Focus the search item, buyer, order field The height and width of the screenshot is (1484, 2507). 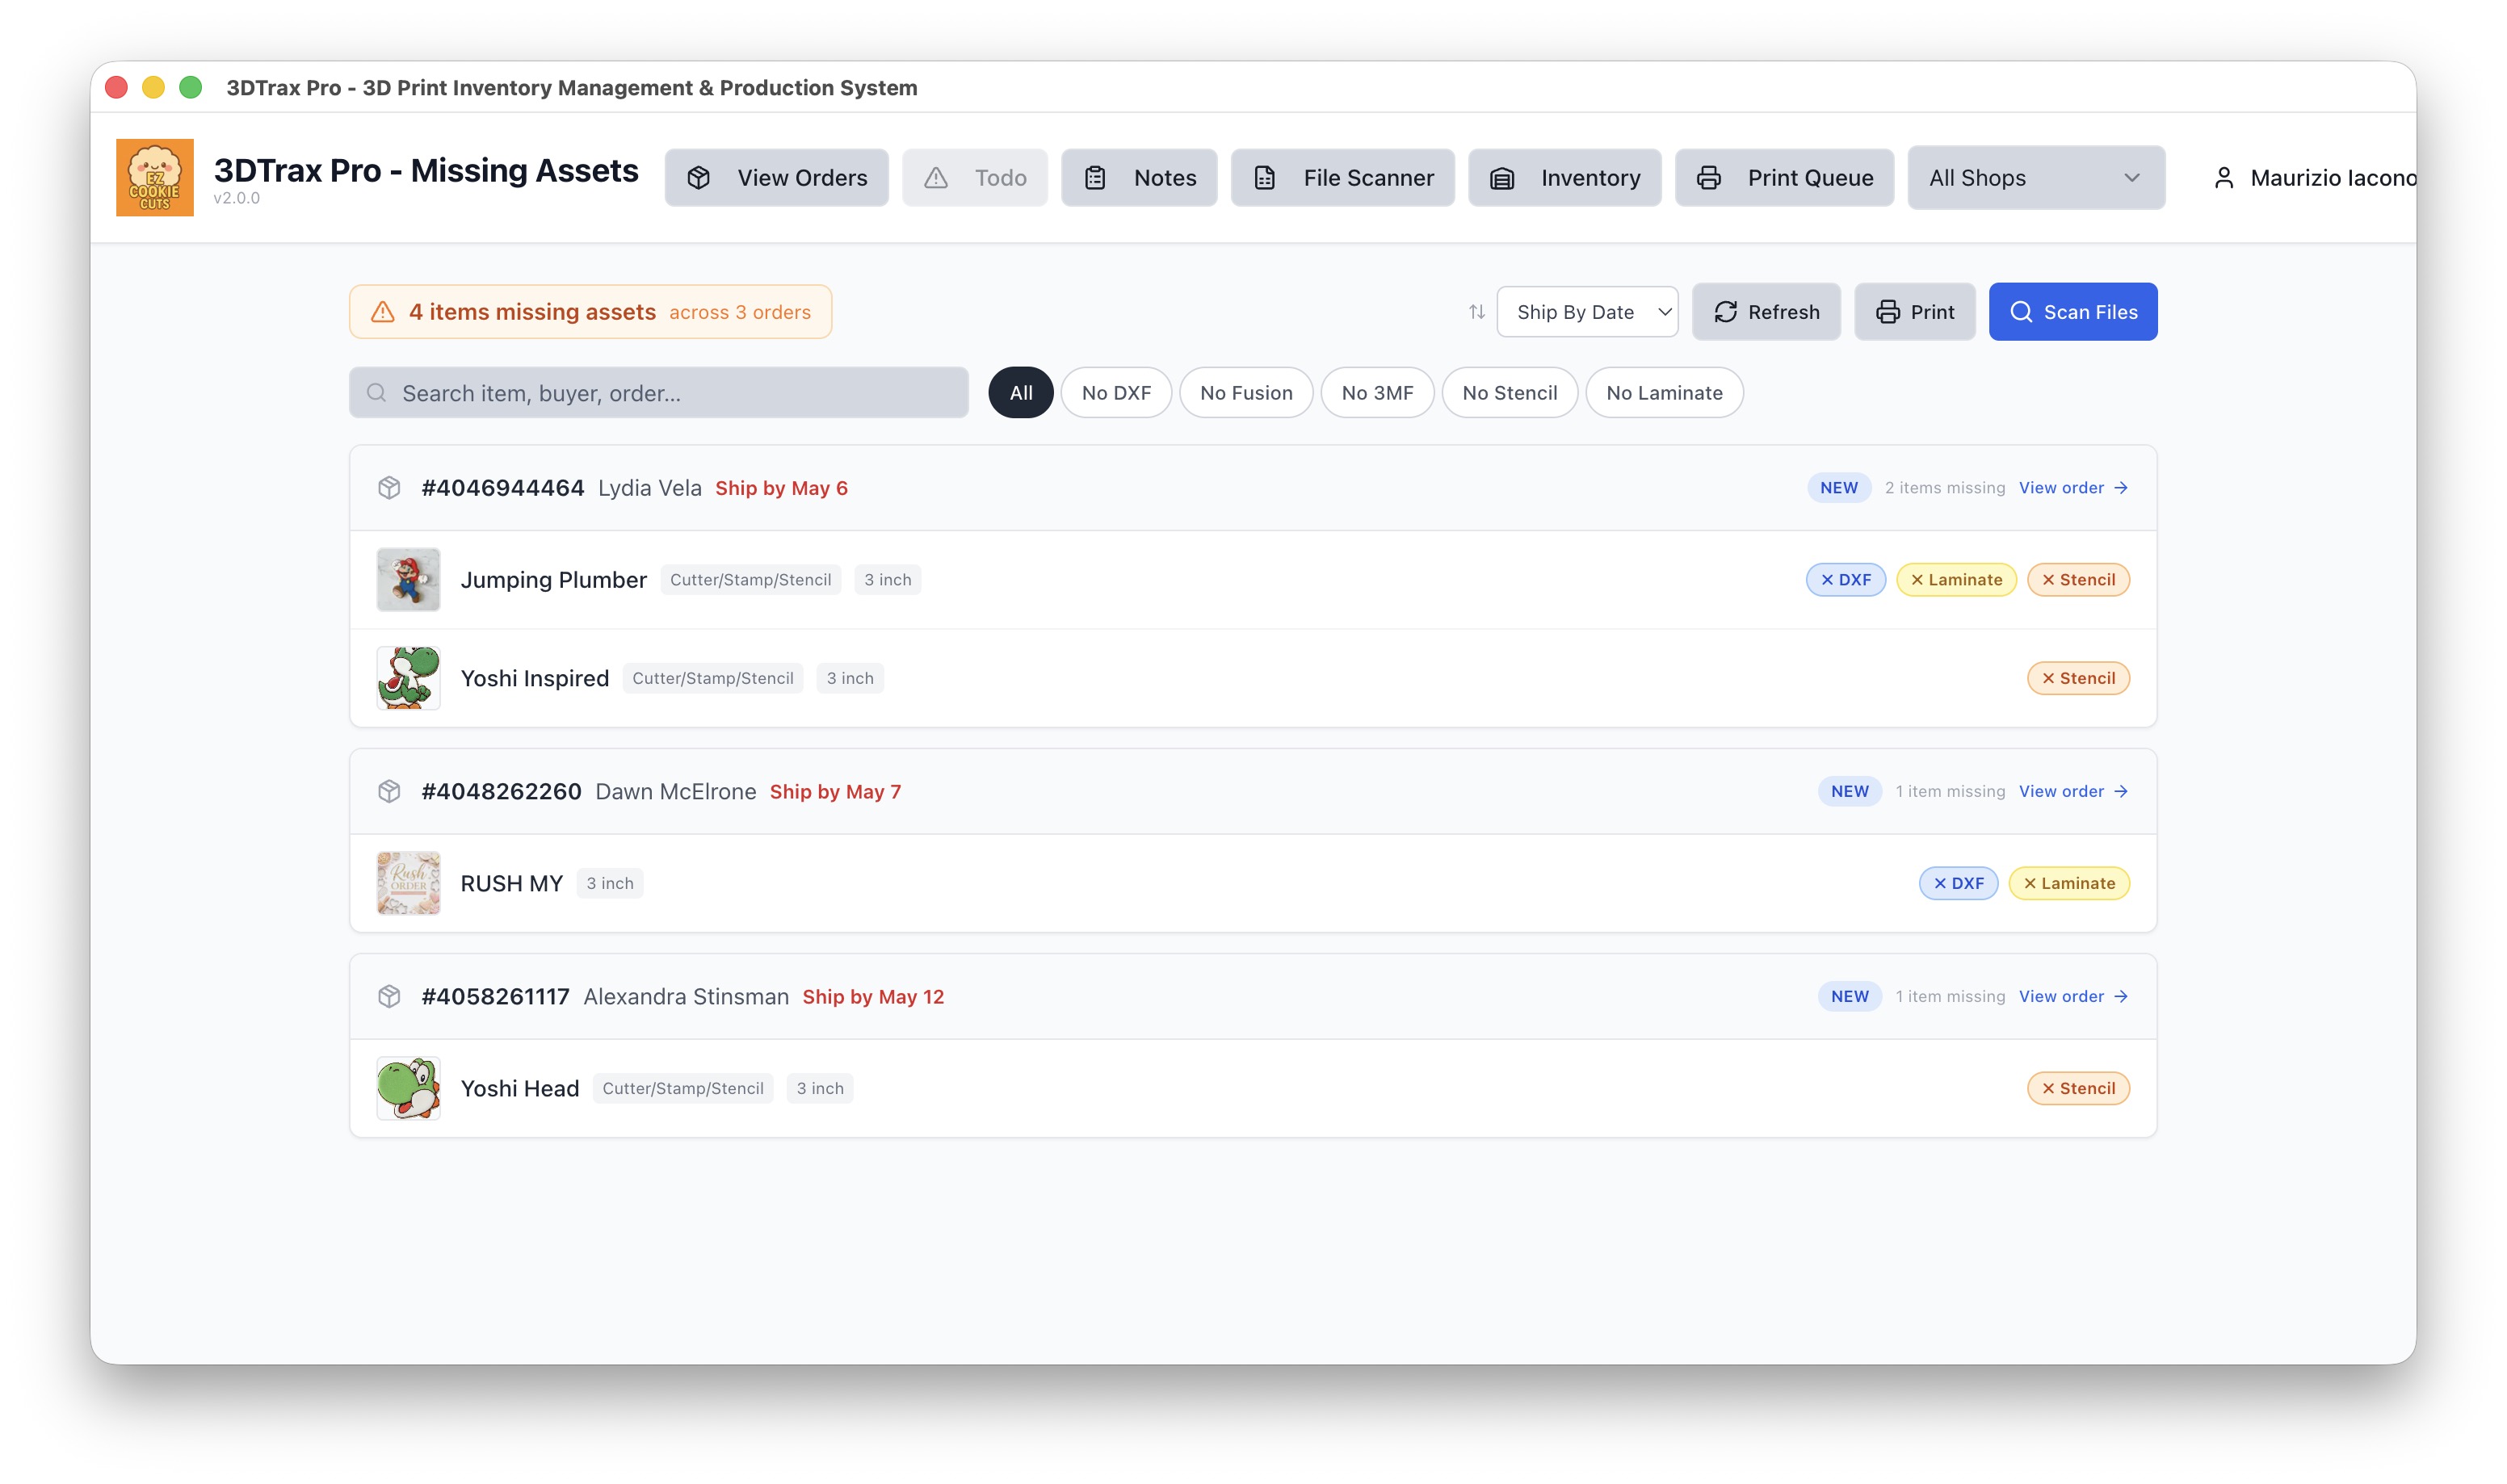click(658, 393)
